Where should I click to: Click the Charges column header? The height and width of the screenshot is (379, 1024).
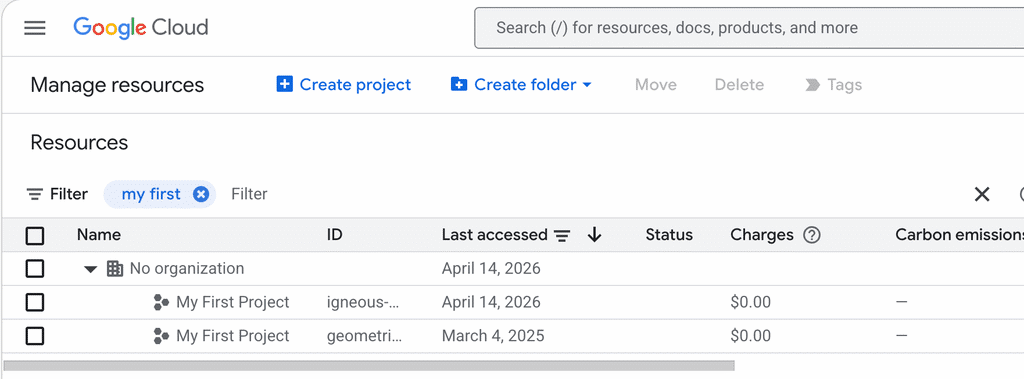pos(761,235)
